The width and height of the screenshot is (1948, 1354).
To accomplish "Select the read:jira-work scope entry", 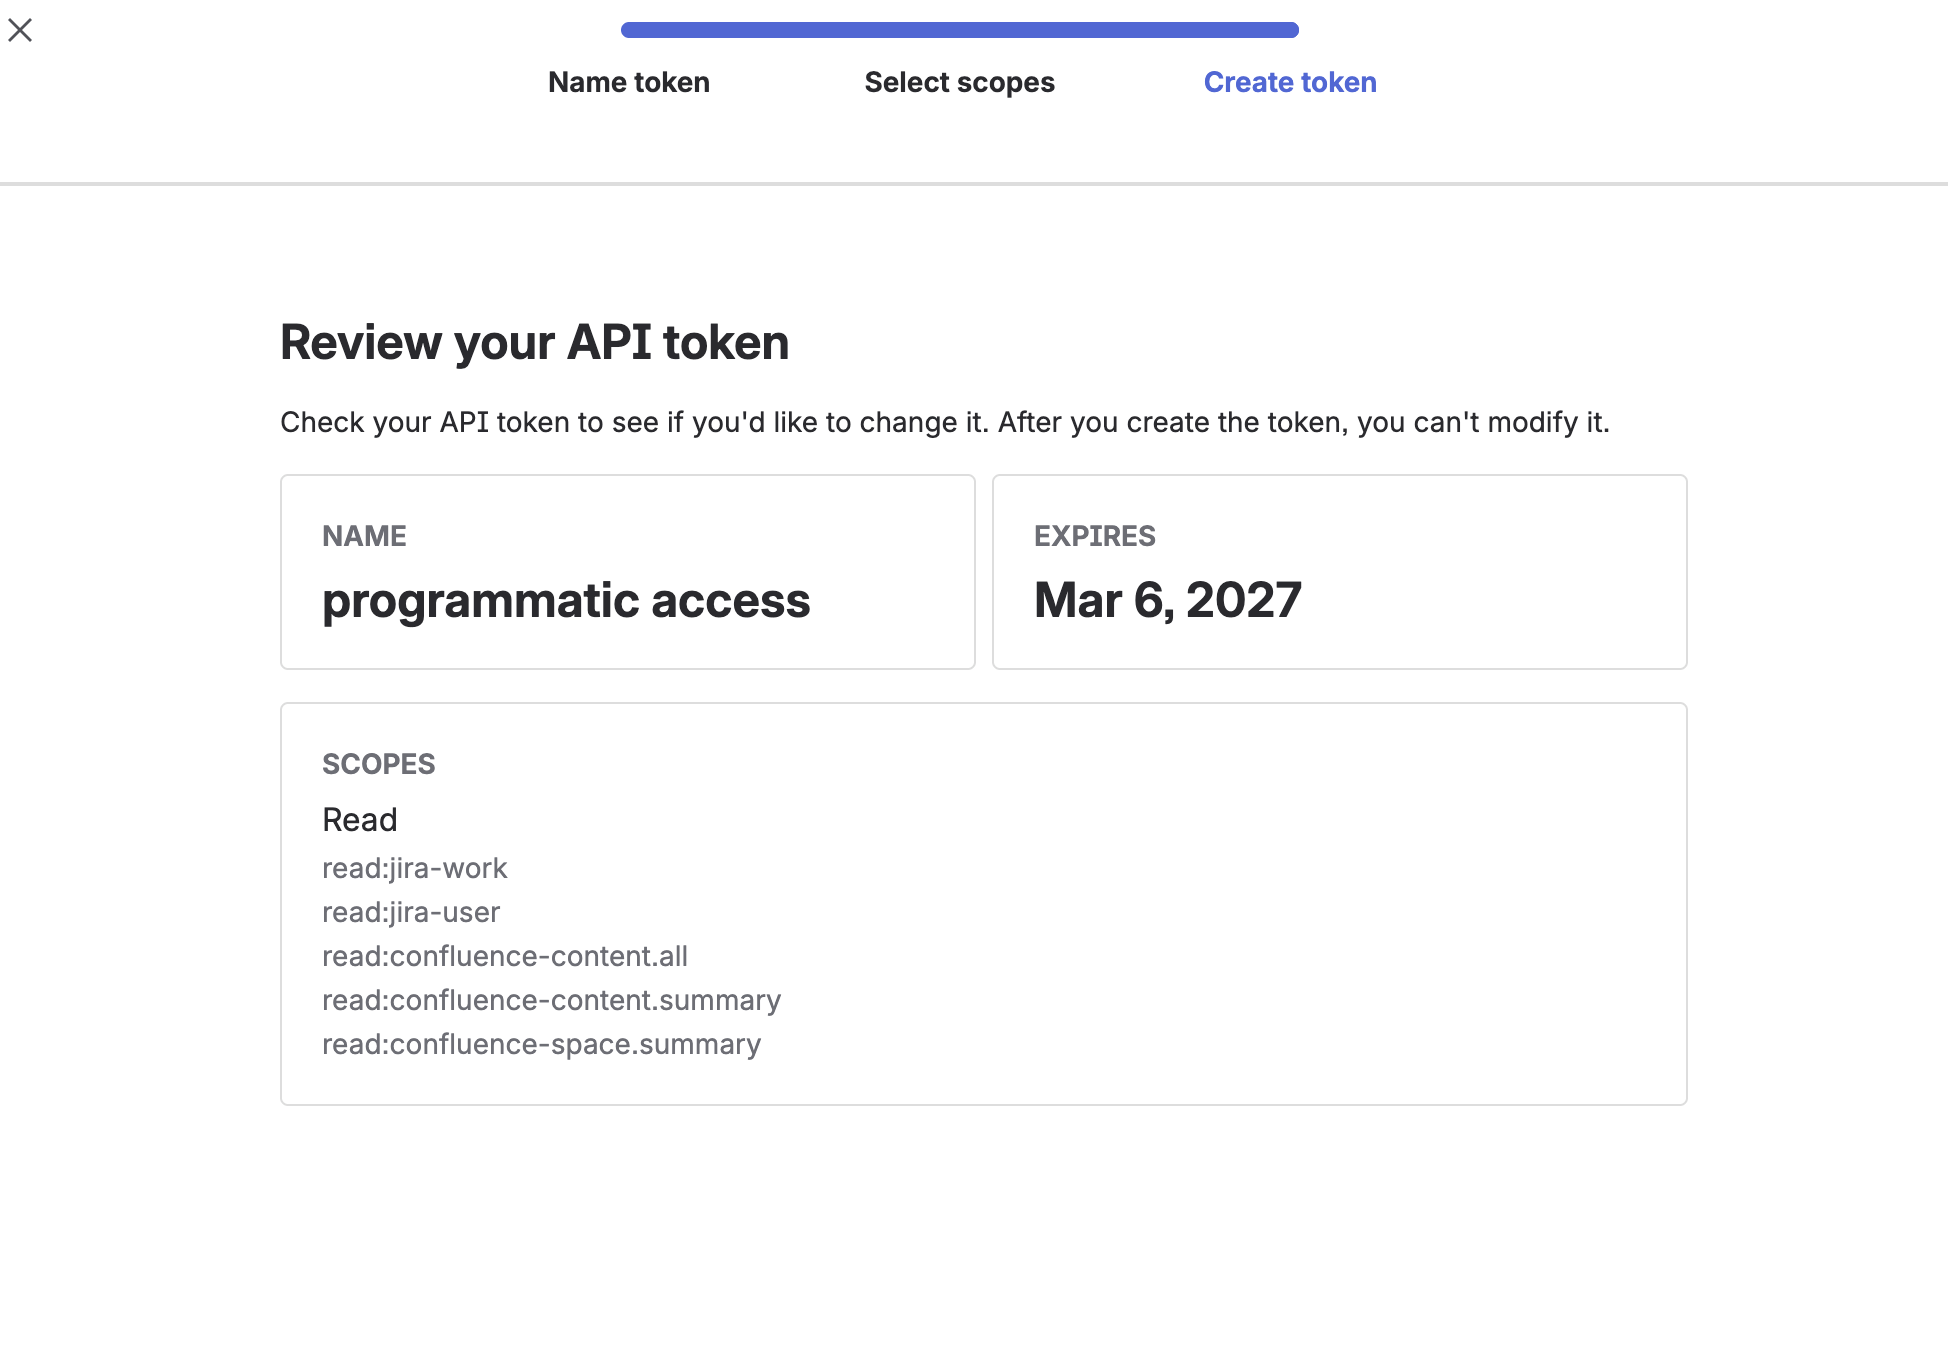I will tap(414, 868).
